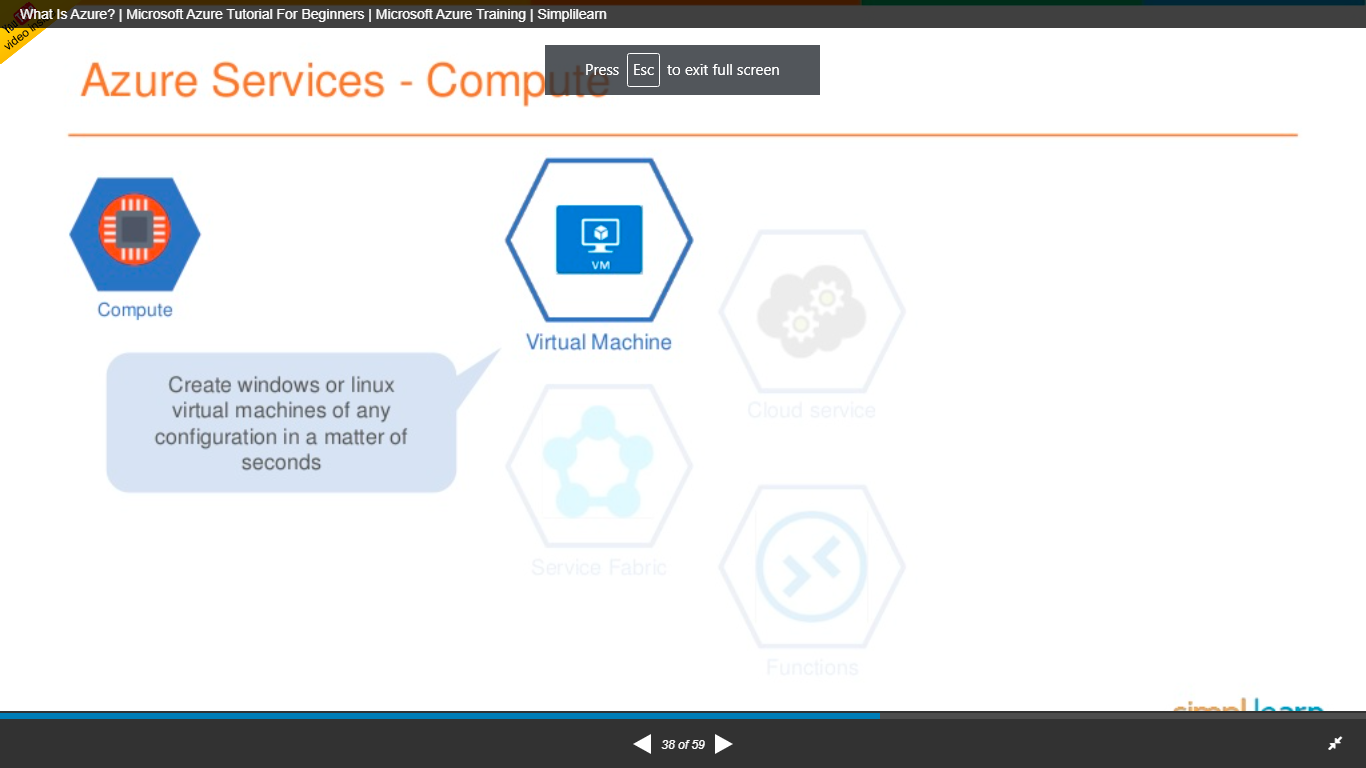Click the faded Service Fabric icon
This screenshot has height=768, width=1366.
pos(599,467)
